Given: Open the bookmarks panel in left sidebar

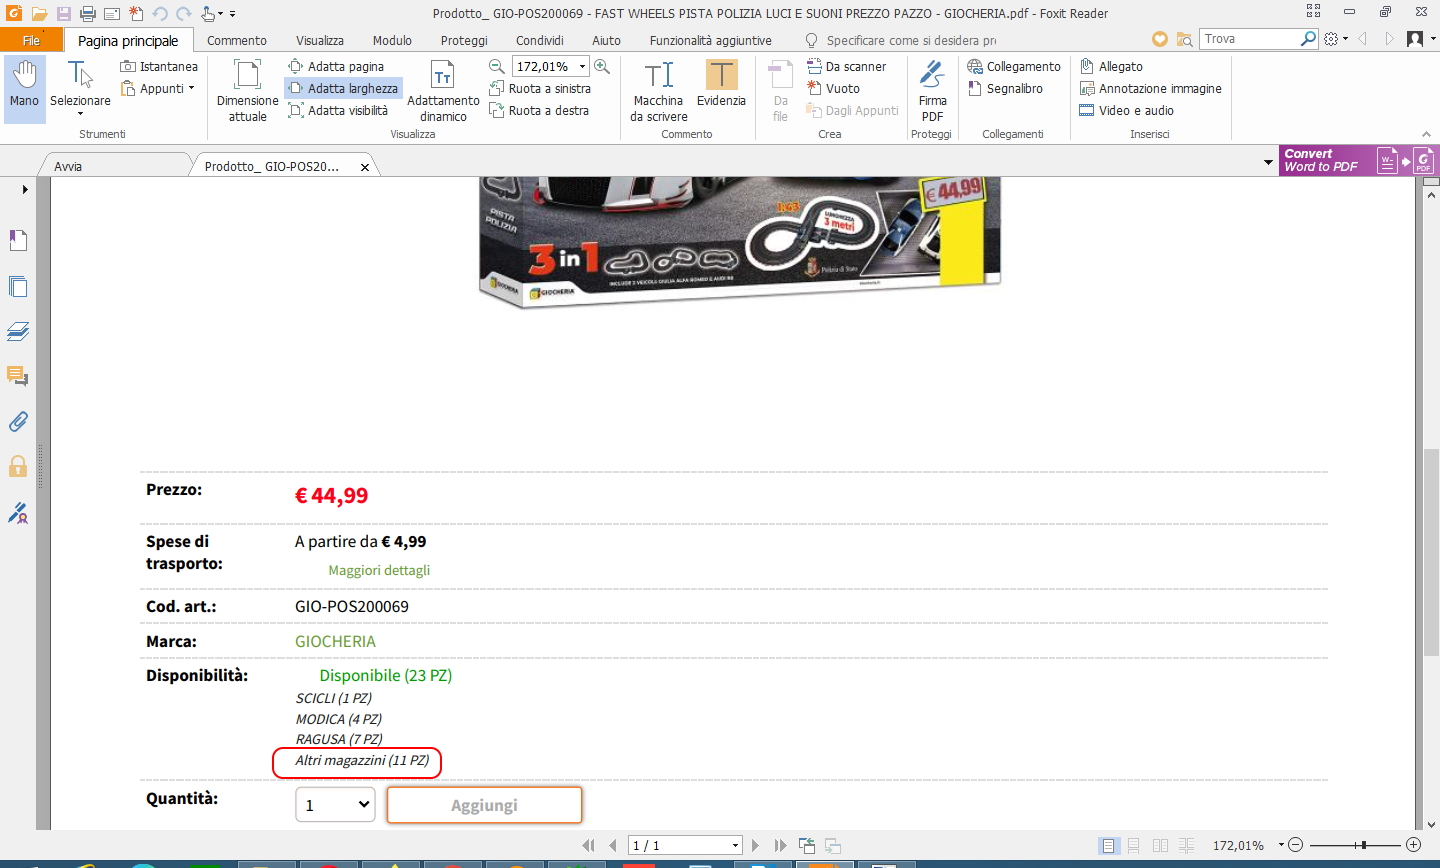Looking at the screenshot, I should (x=18, y=240).
